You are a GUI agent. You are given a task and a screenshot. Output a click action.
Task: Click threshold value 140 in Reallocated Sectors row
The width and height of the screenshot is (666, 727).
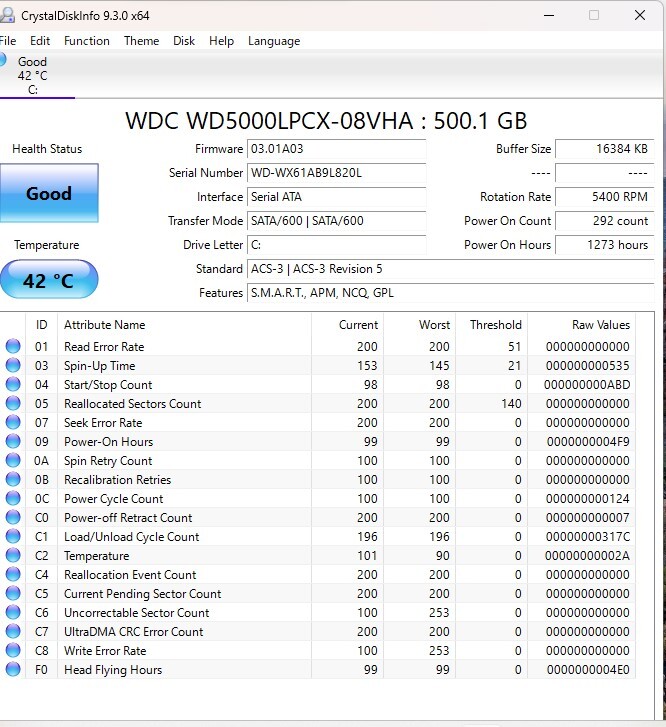point(511,403)
